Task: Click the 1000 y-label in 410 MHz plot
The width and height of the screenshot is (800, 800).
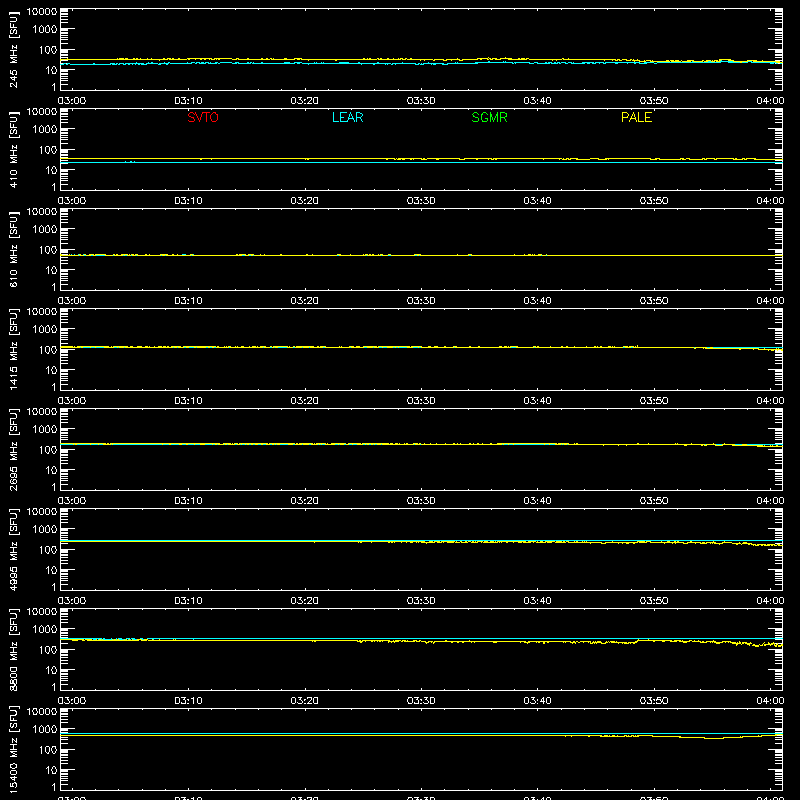Action: point(45,130)
